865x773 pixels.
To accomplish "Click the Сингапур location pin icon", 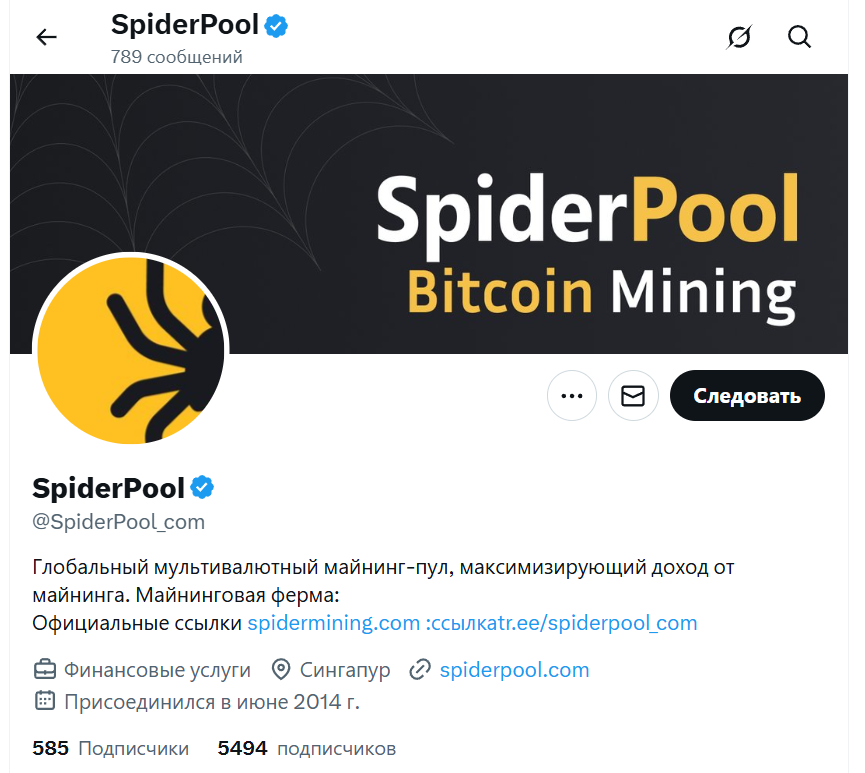I will click(x=281, y=670).
